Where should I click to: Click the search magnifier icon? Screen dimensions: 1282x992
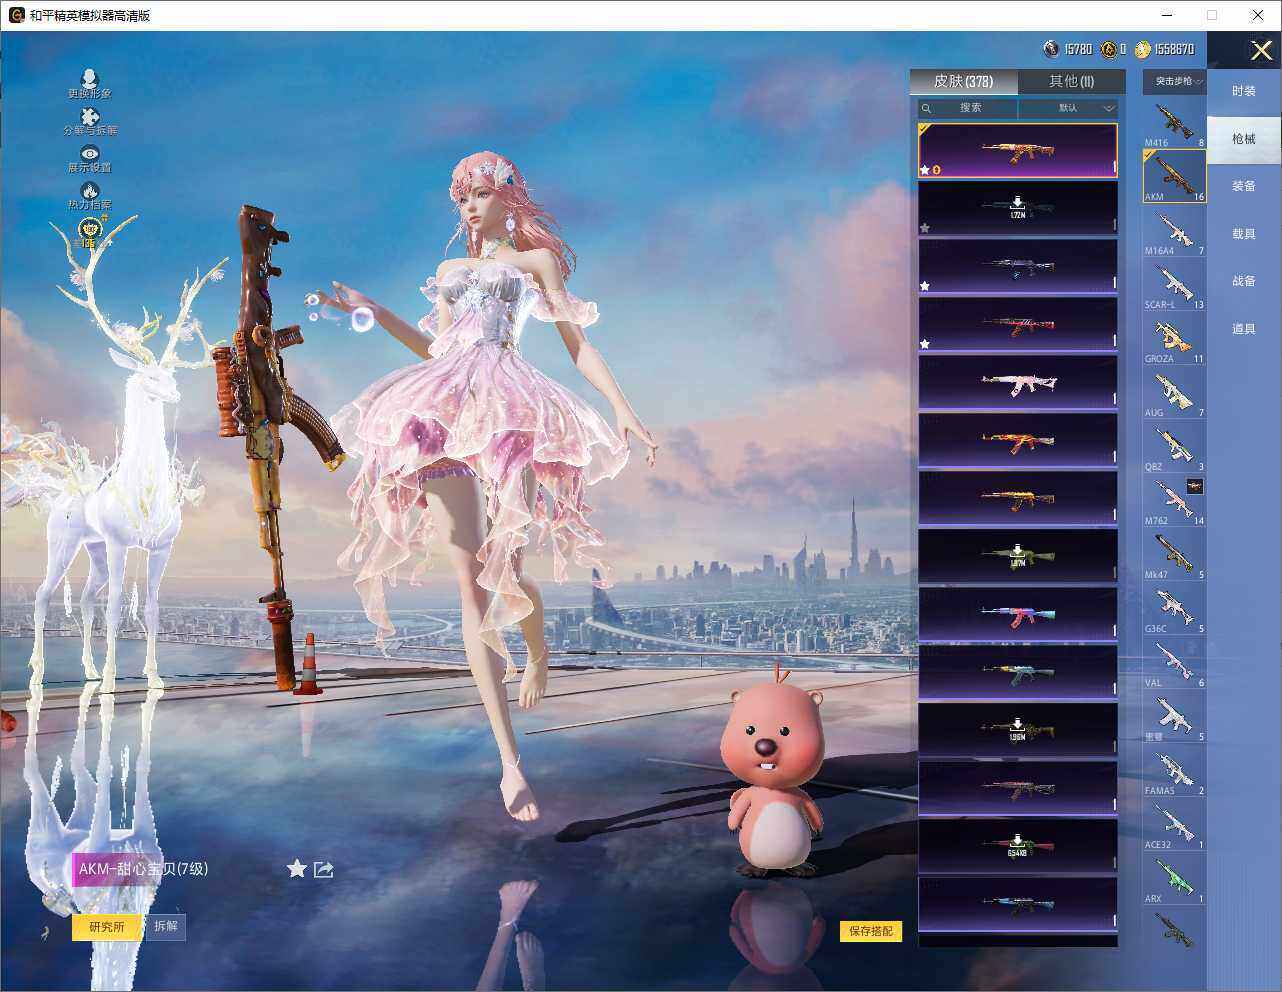tap(927, 108)
